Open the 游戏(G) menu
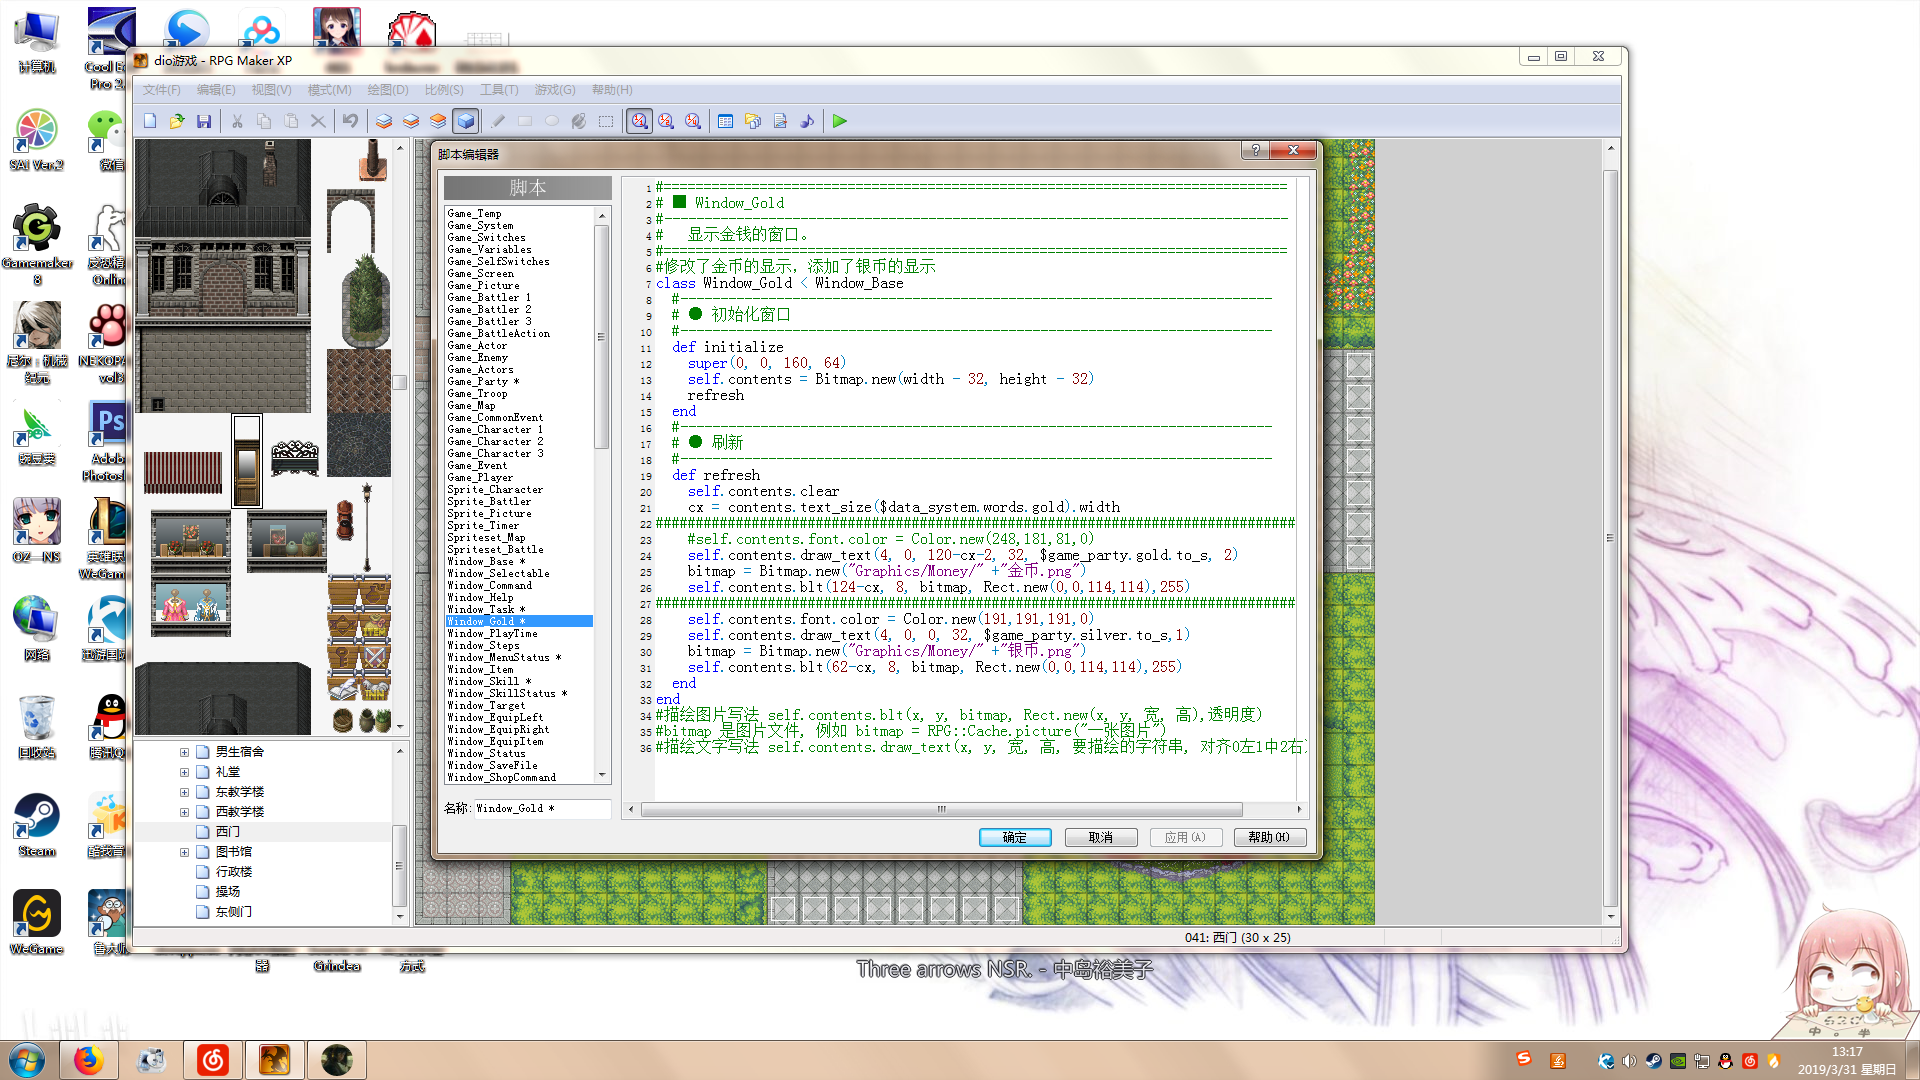This screenshot has width=1920, height=1080. click(555, 90)
